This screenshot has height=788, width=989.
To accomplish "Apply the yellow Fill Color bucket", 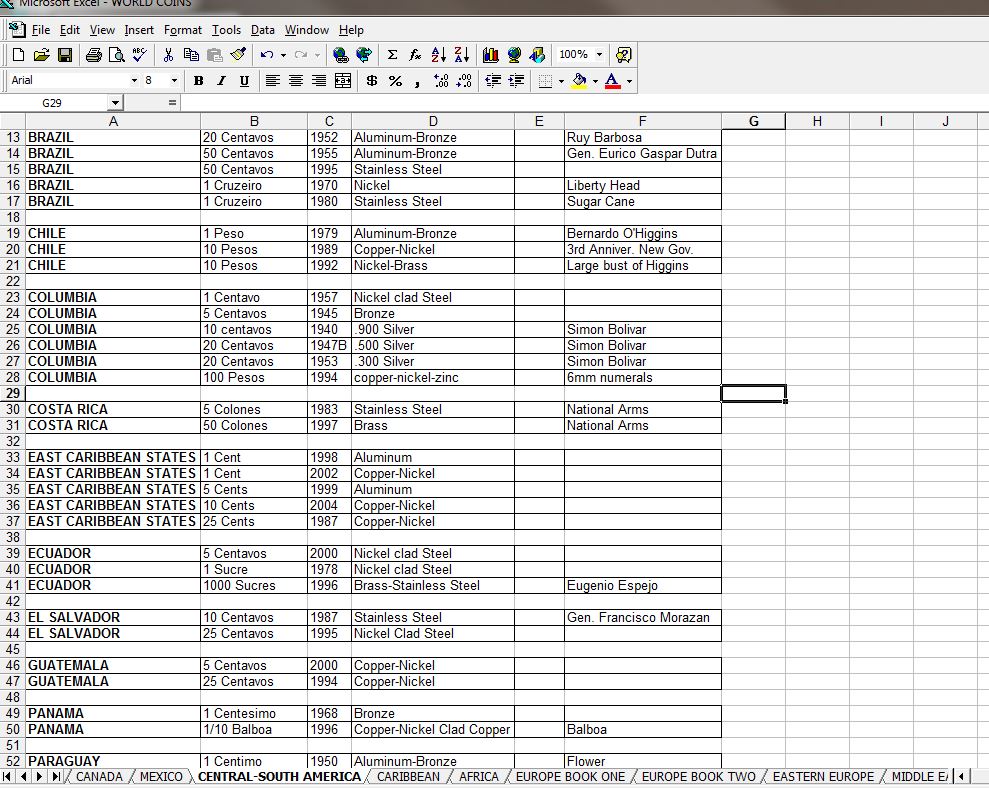I will tap(579, 81).
